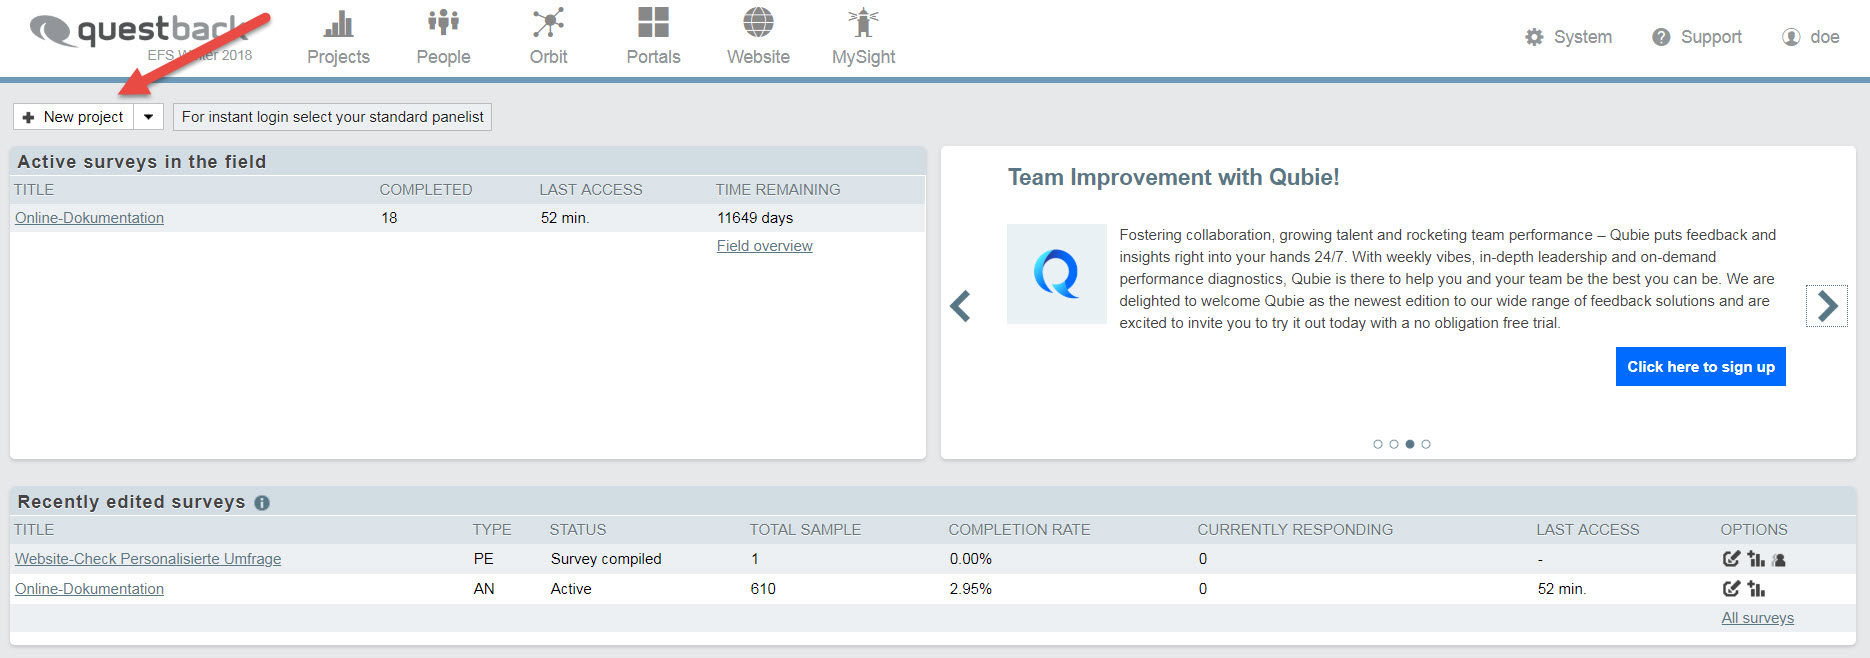The width and height of the screenshot is (1870, 658).
Task: Click the 'PE' type cell
Action: [x=484, y=559]
